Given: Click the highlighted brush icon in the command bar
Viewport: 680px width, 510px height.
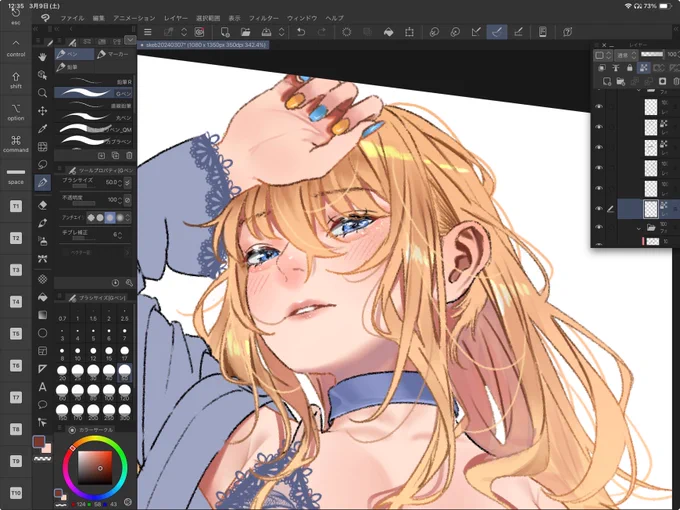Looking at the screenshot, I should [x=497, y=32].
